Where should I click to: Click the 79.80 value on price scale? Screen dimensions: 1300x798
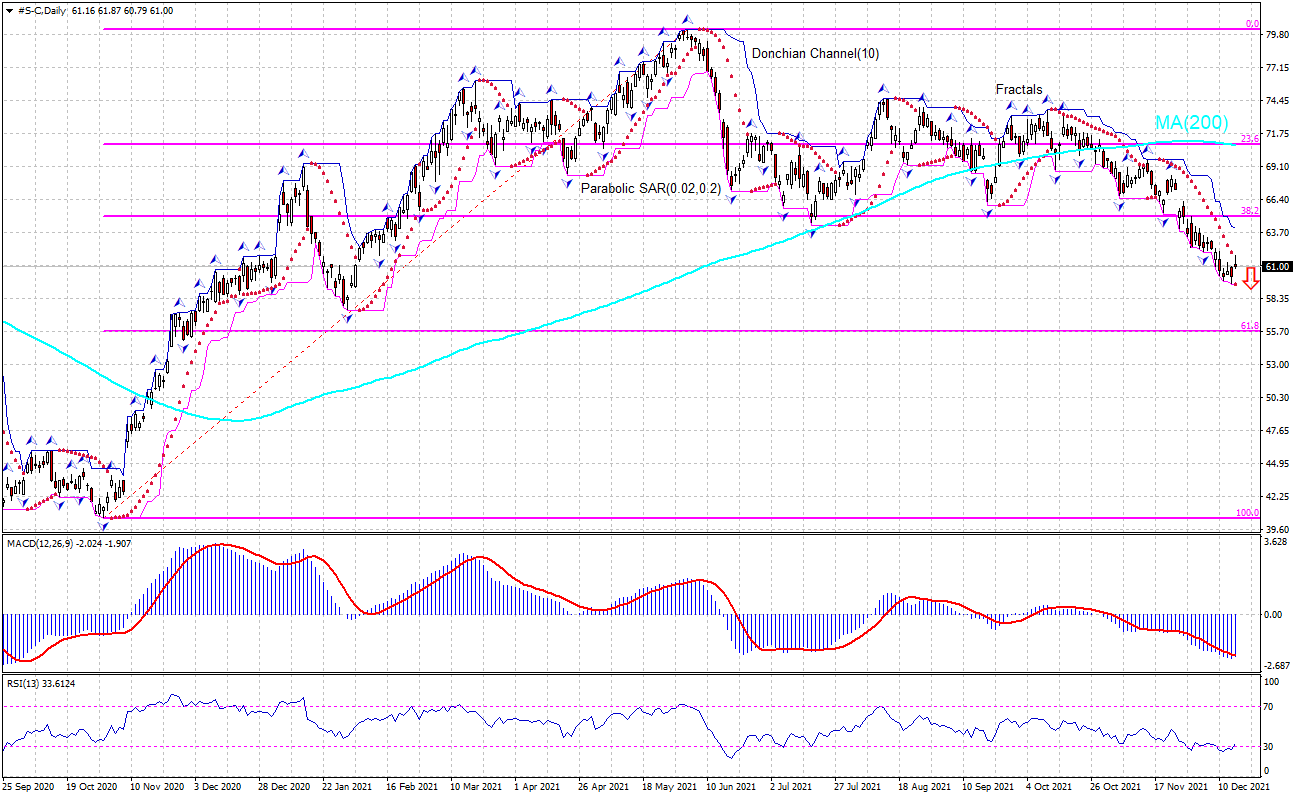point(1277,35)
